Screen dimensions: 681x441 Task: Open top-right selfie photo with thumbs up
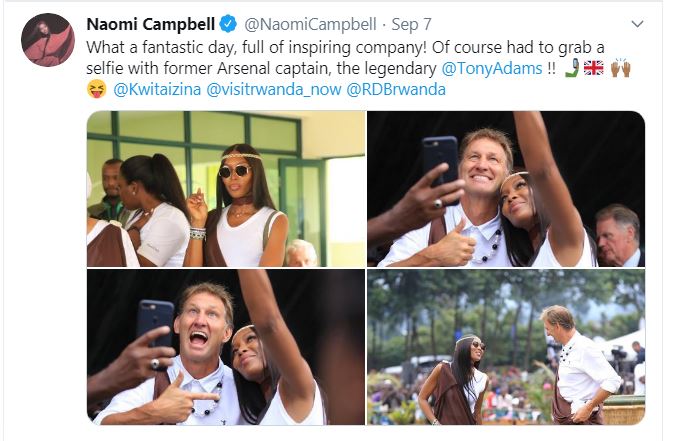tap(506, 188)
